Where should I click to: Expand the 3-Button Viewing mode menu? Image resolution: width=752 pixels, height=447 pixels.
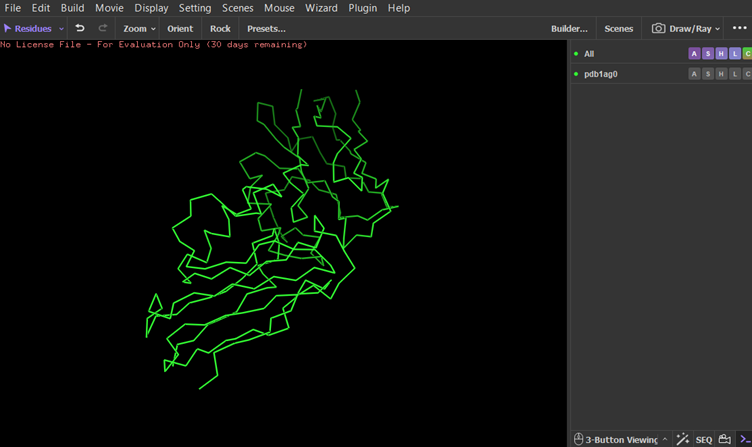pos(665,439)
